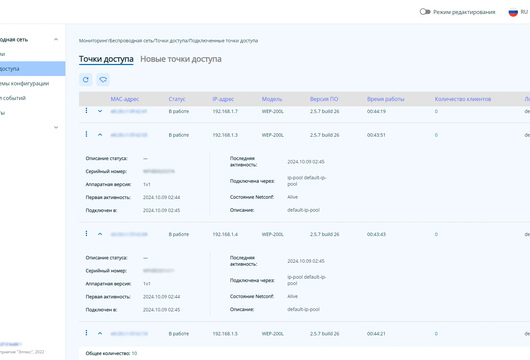Click 2.5.7 build 26 version in row 192.168.1.3

324,135
